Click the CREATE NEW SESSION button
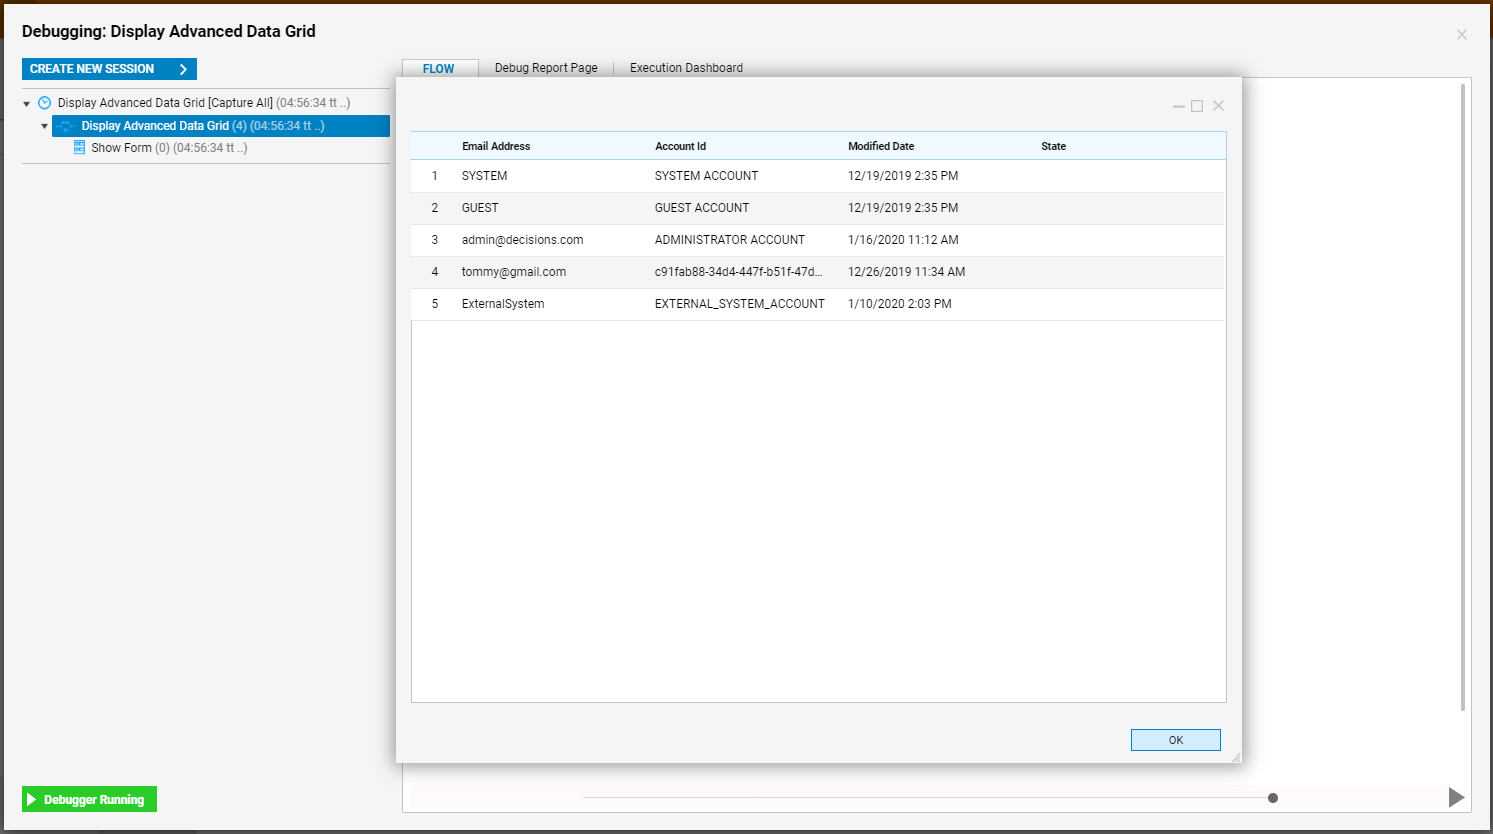The height and width of the screenshot is (834, 1493). [109, 69]
